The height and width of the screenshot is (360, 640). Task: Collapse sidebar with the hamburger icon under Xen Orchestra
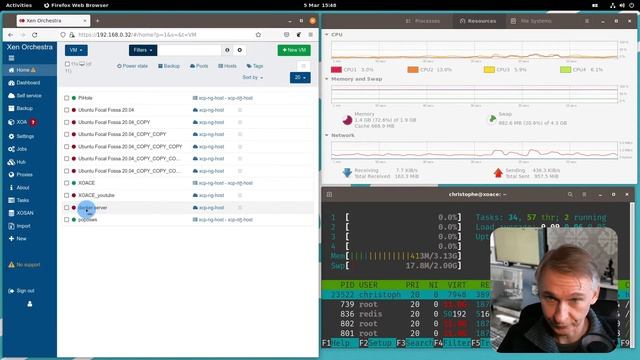(11, 58)
